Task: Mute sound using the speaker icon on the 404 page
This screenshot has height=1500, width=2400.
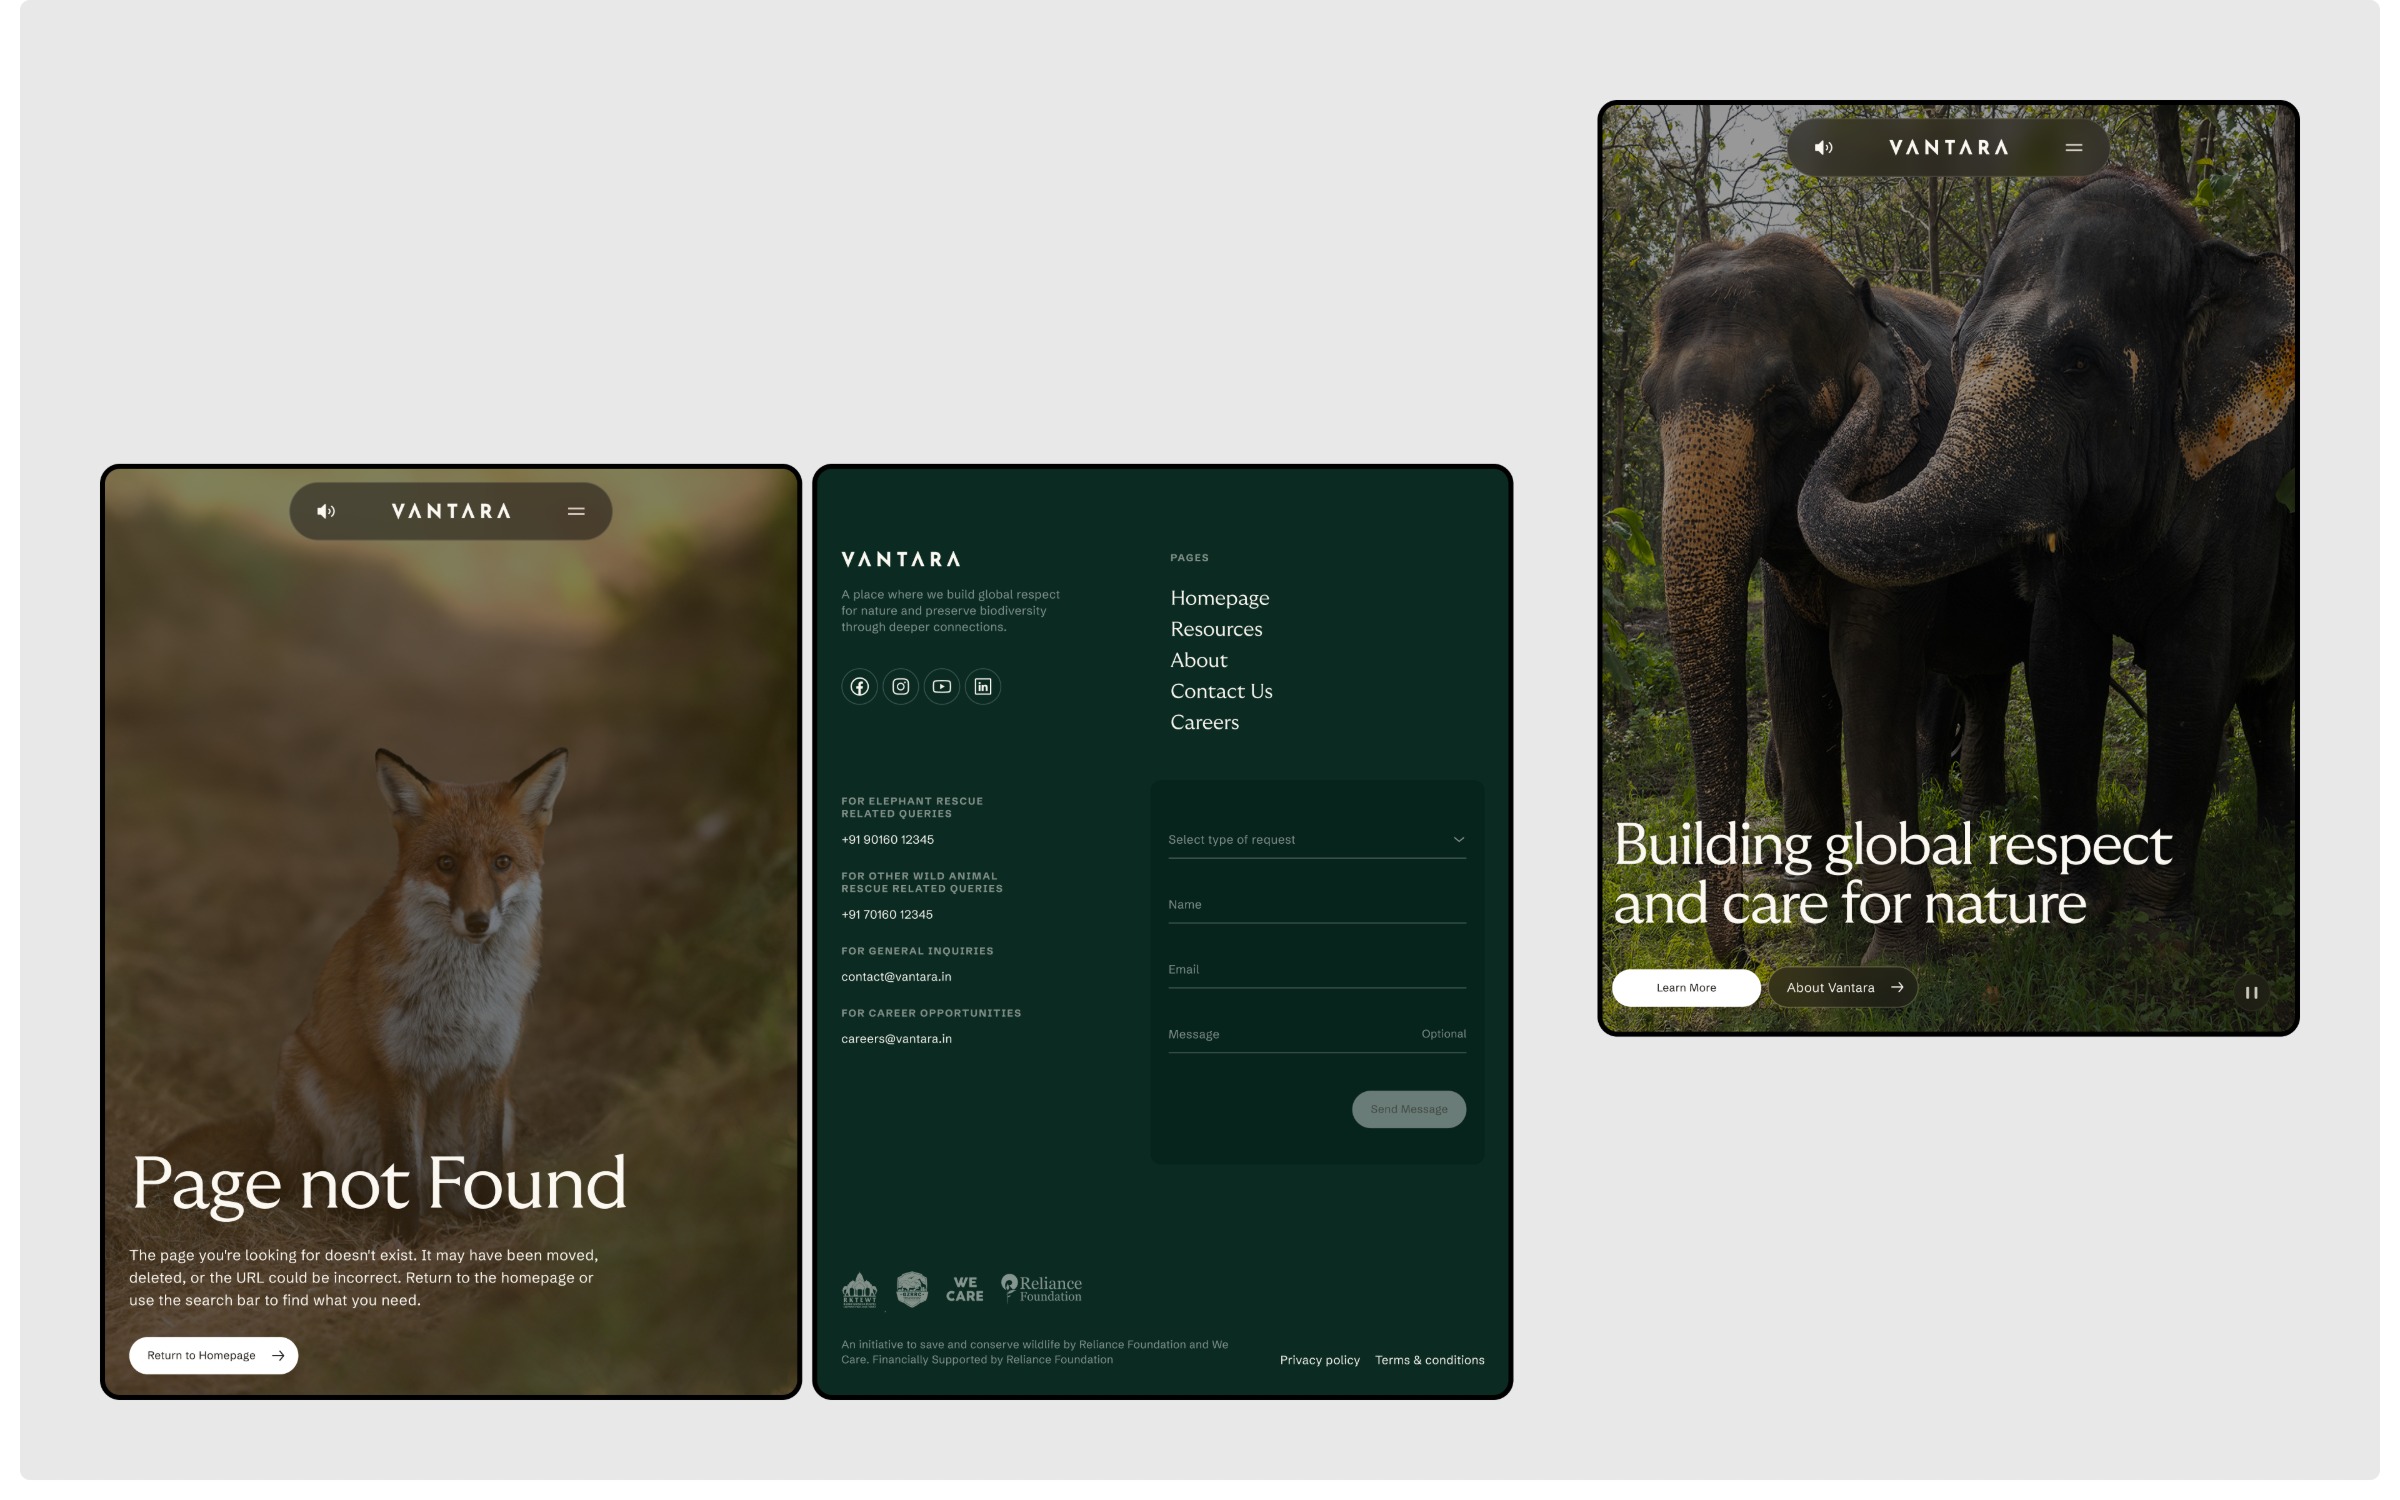Action: 327,511
